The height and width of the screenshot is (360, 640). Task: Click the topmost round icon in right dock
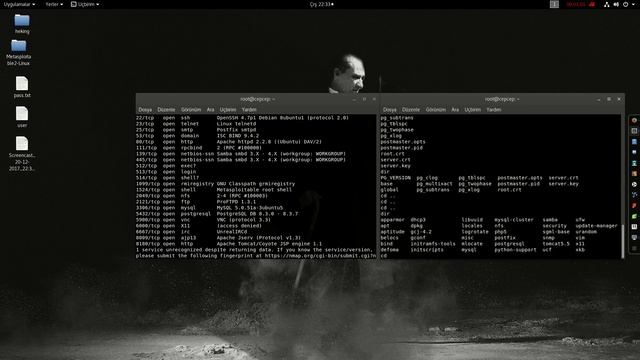click(634, 120)
